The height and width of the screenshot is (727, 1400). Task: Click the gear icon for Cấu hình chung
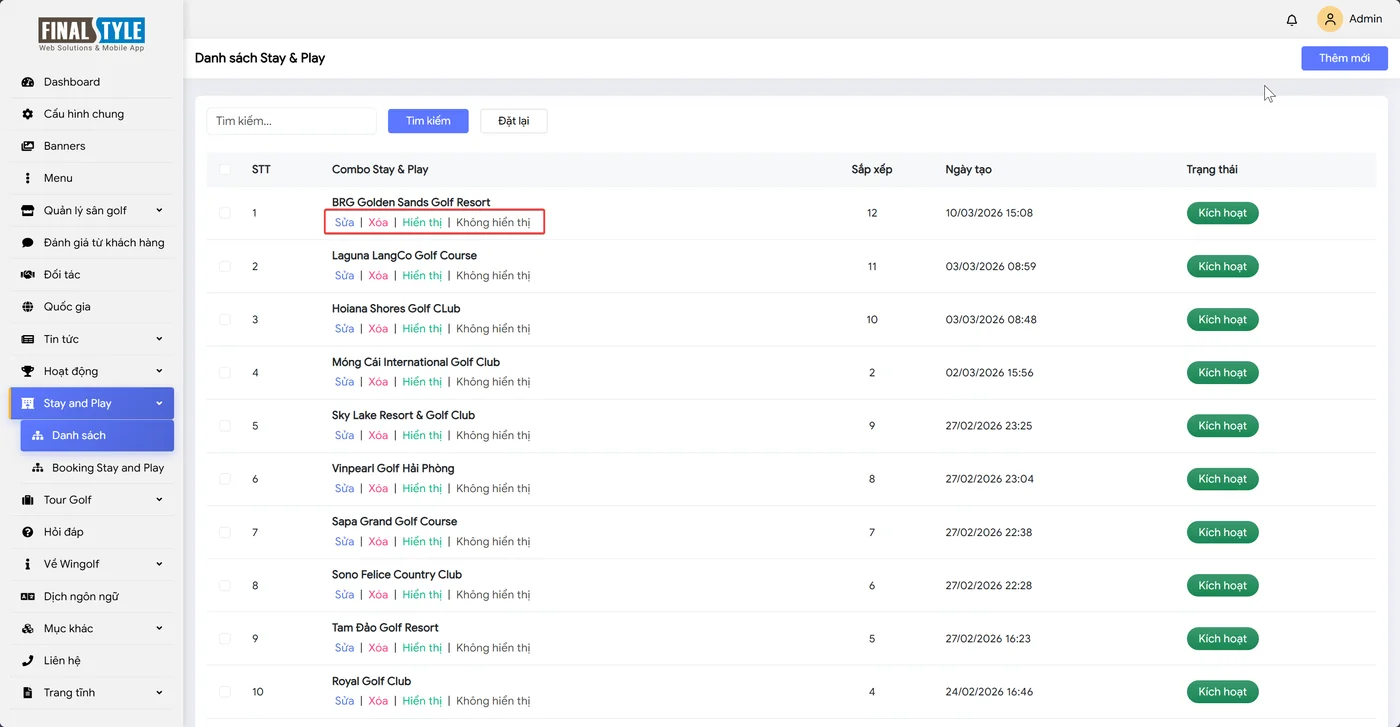[x=28, y=114]
